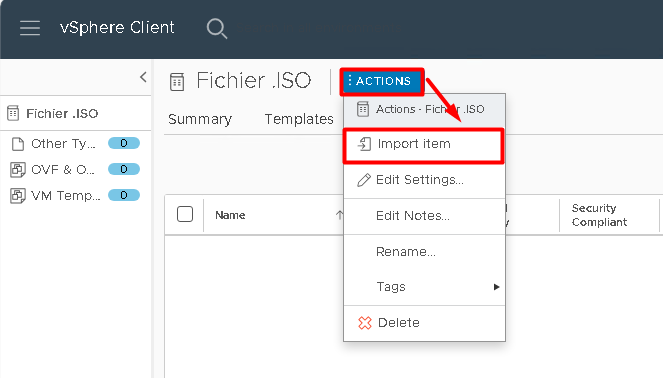This screenshot has width=663, height=378.
Task: Click the Import item arrow icon
Action: (x=364, y=144)
